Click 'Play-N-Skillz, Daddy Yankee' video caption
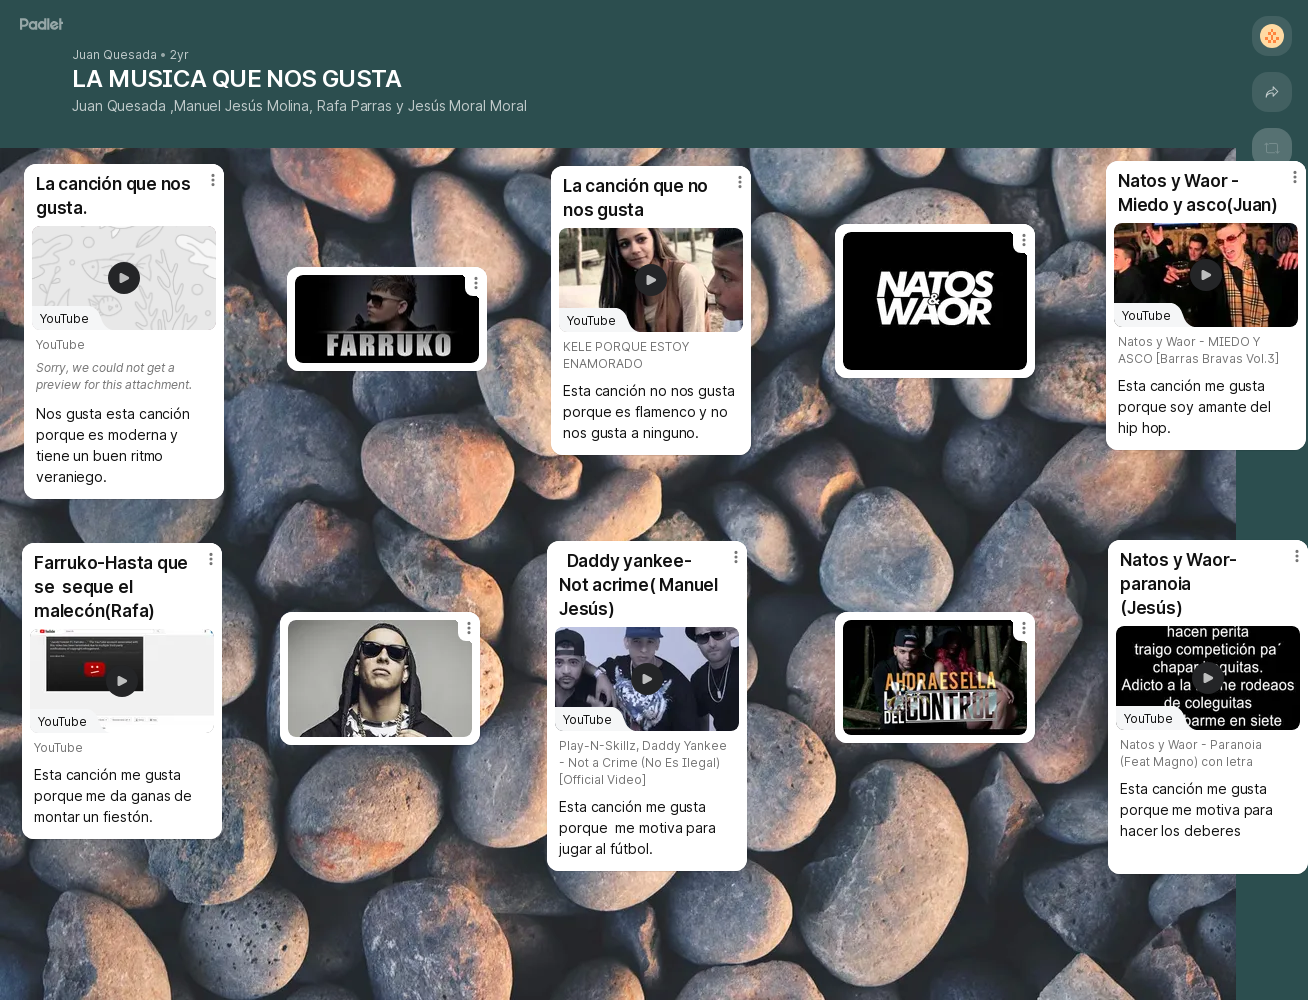The width and height of the screenshot is (1308, 1000). tap(643, 763)
